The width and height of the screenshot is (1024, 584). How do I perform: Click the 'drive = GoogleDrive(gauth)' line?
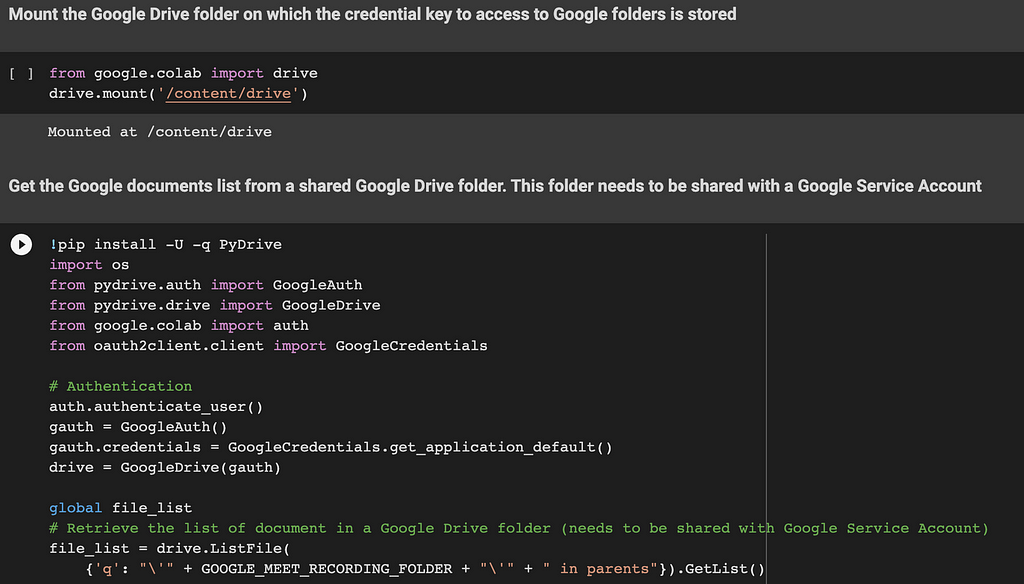coord(165,467)
